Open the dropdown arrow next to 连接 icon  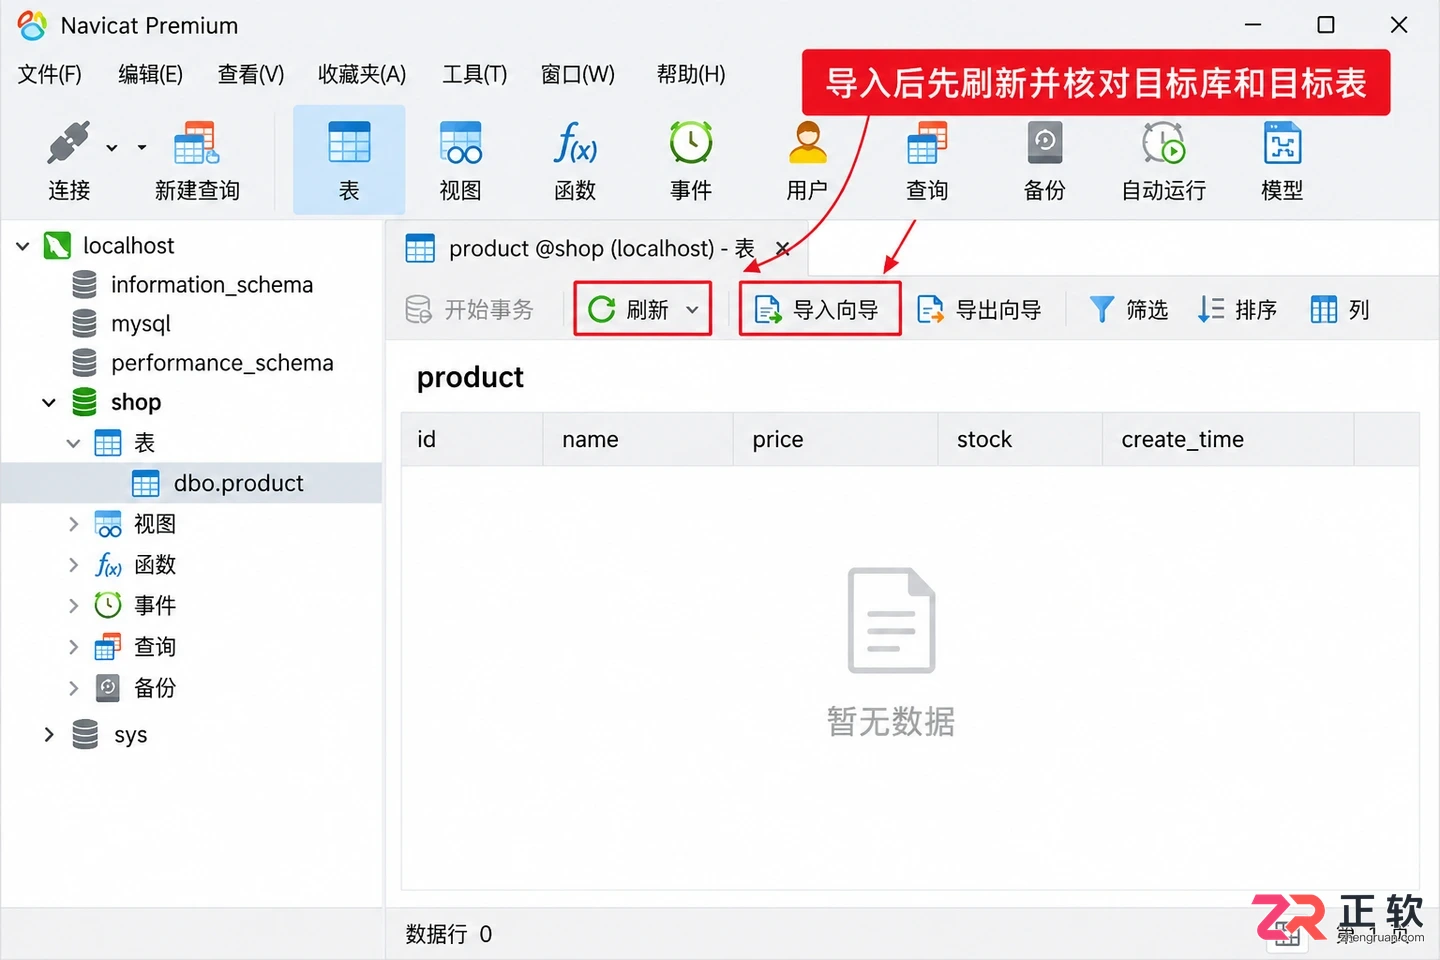[112, 148]
